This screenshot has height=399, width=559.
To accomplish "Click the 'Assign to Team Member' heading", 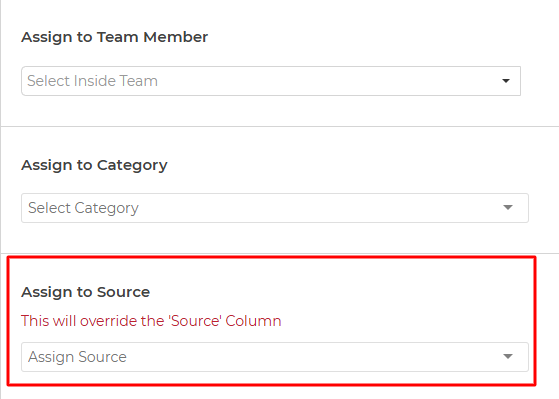I will click(x=114, y=37).
